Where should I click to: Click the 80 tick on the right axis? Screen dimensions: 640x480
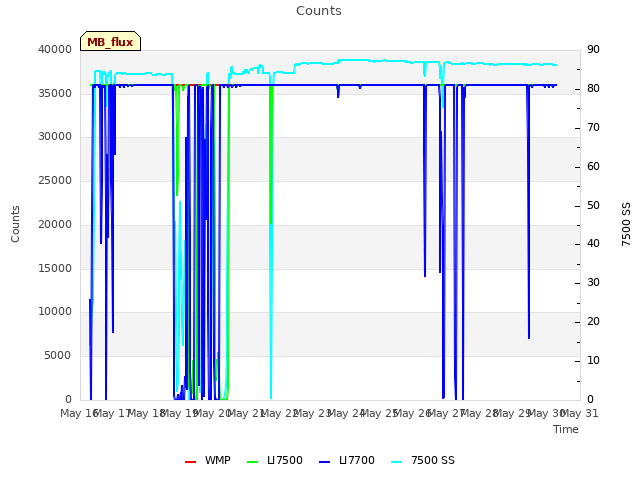pos(593,89)
